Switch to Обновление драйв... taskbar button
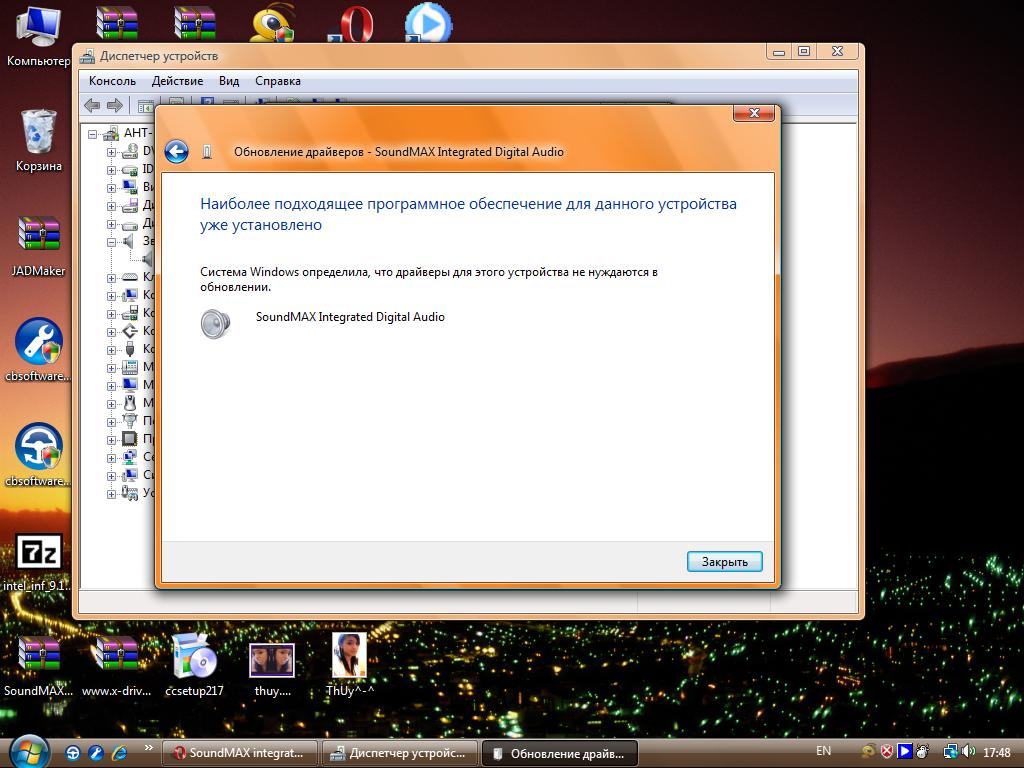 coord(559,753)
